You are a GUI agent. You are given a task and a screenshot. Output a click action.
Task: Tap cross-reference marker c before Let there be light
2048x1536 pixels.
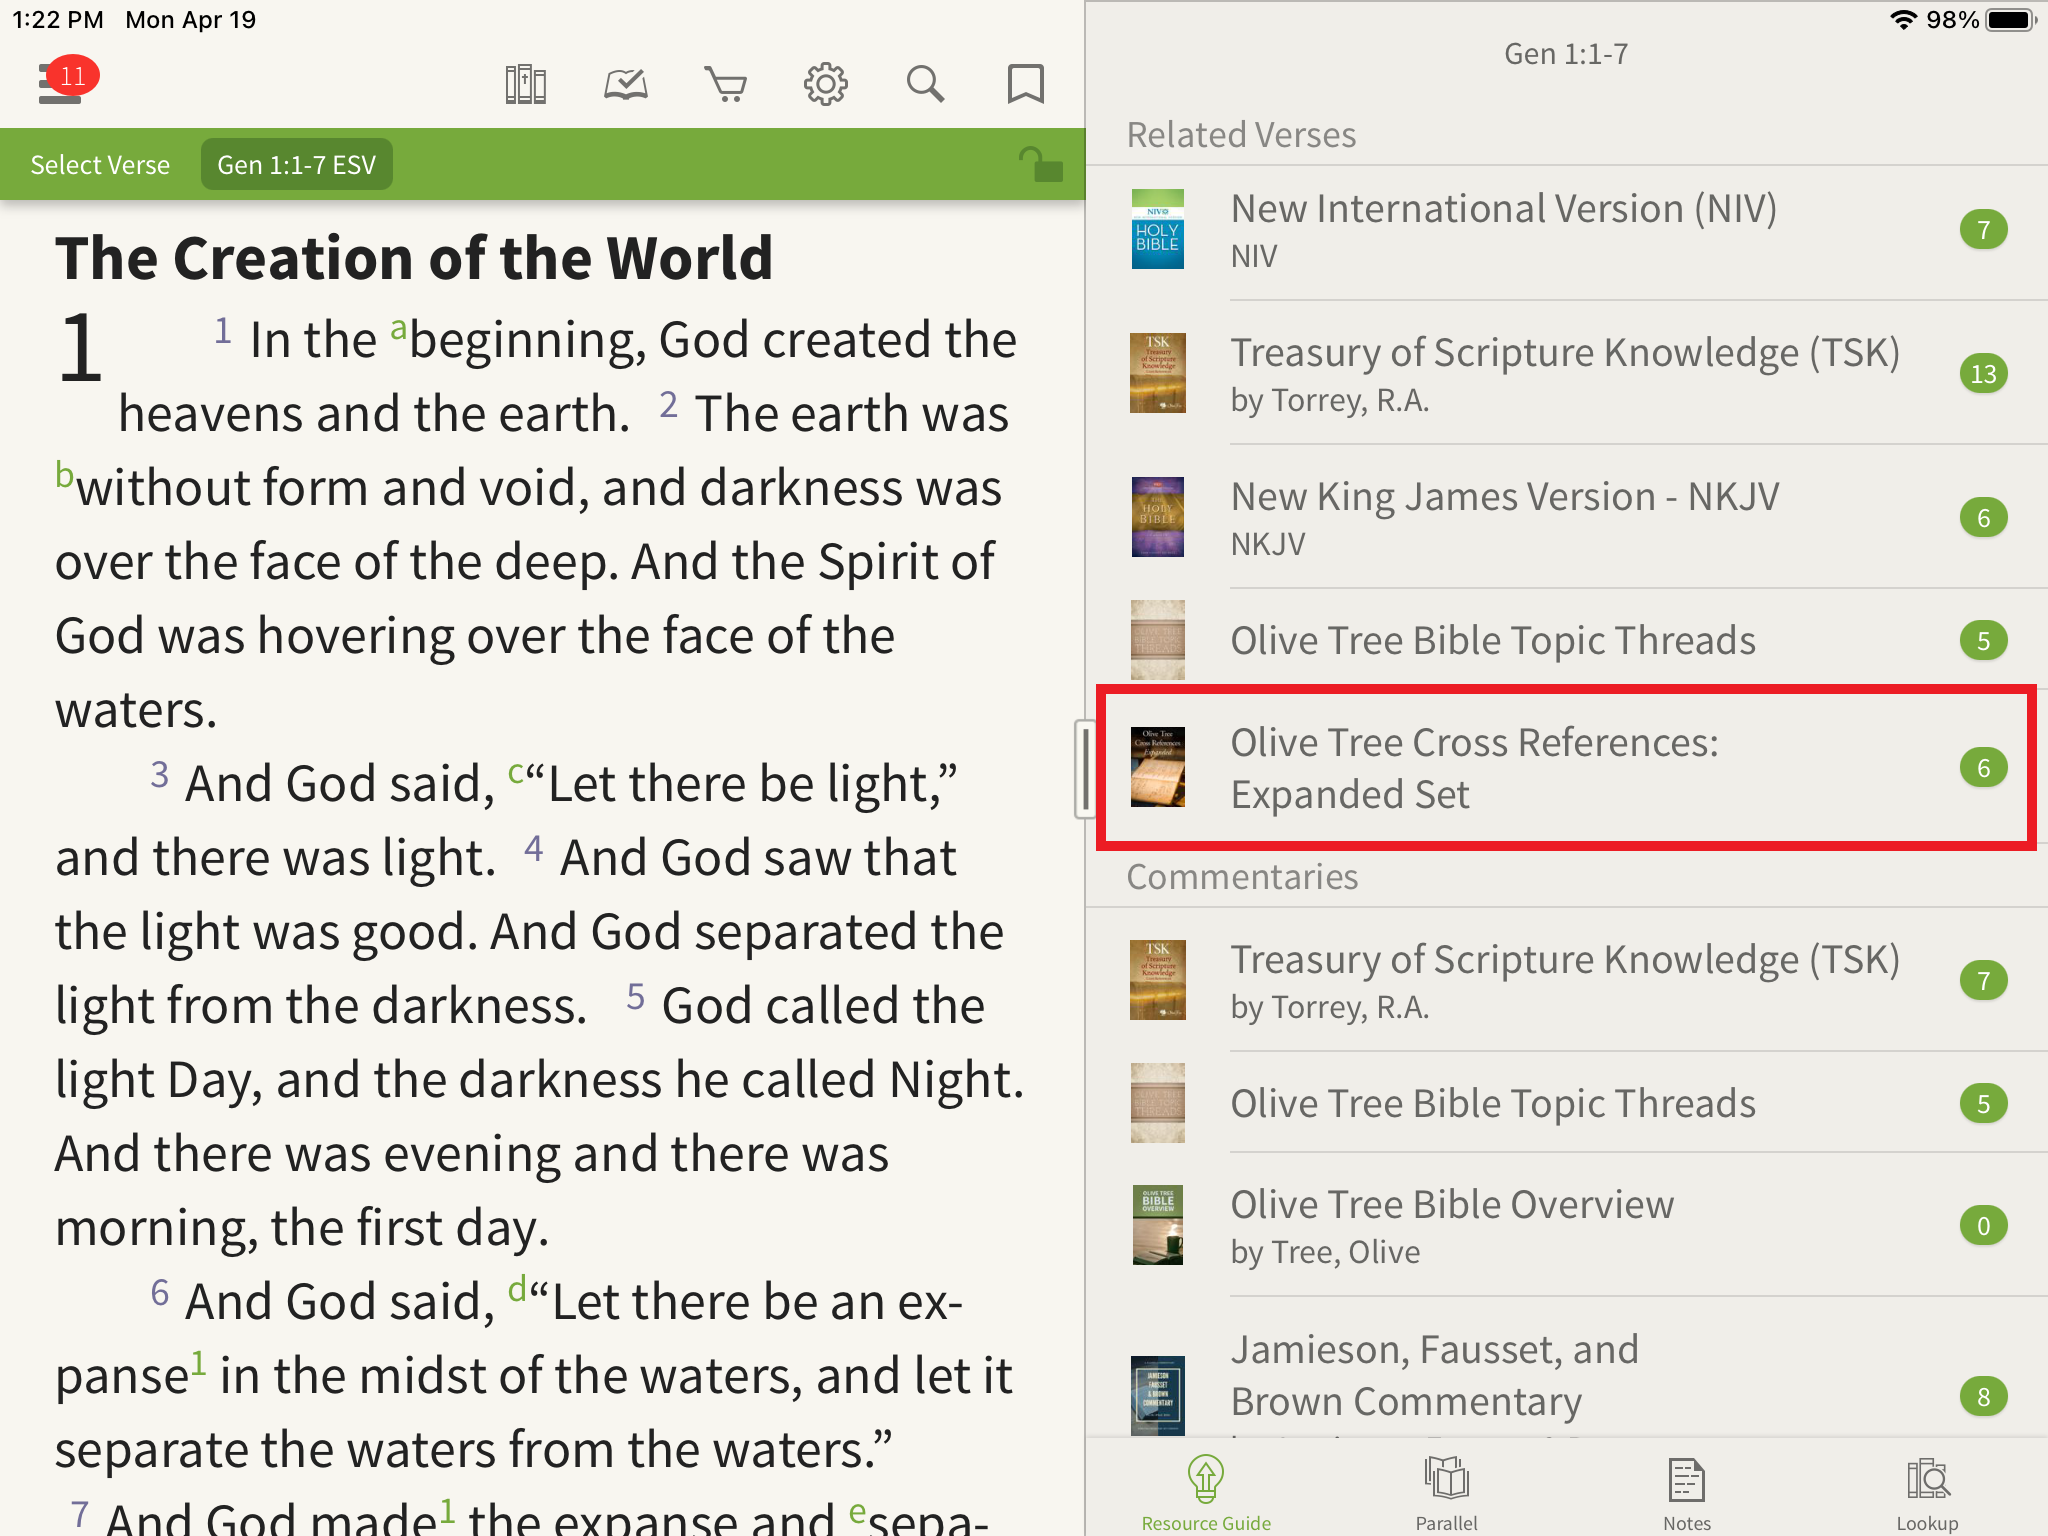click(x=516, y=772)
